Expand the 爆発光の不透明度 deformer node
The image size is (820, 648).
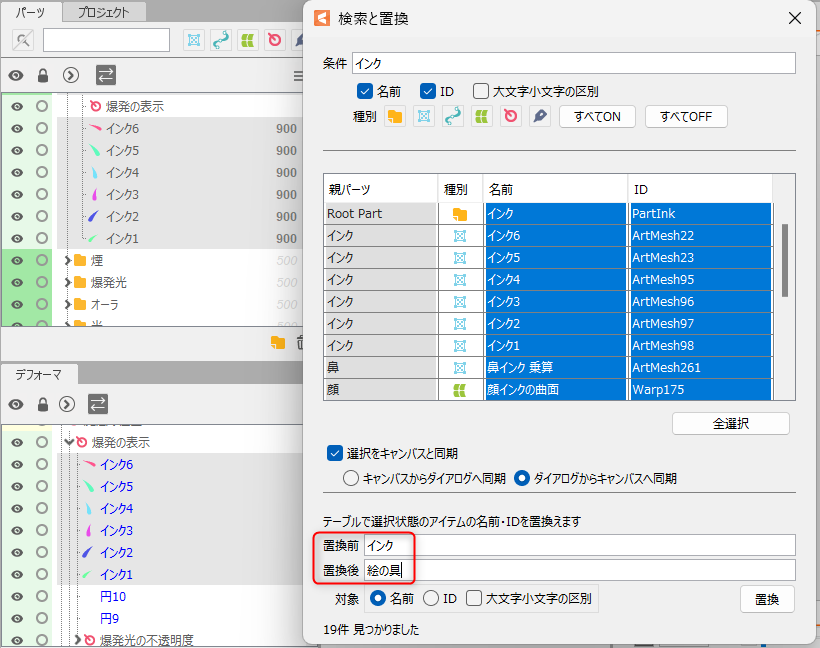point(77,640)
